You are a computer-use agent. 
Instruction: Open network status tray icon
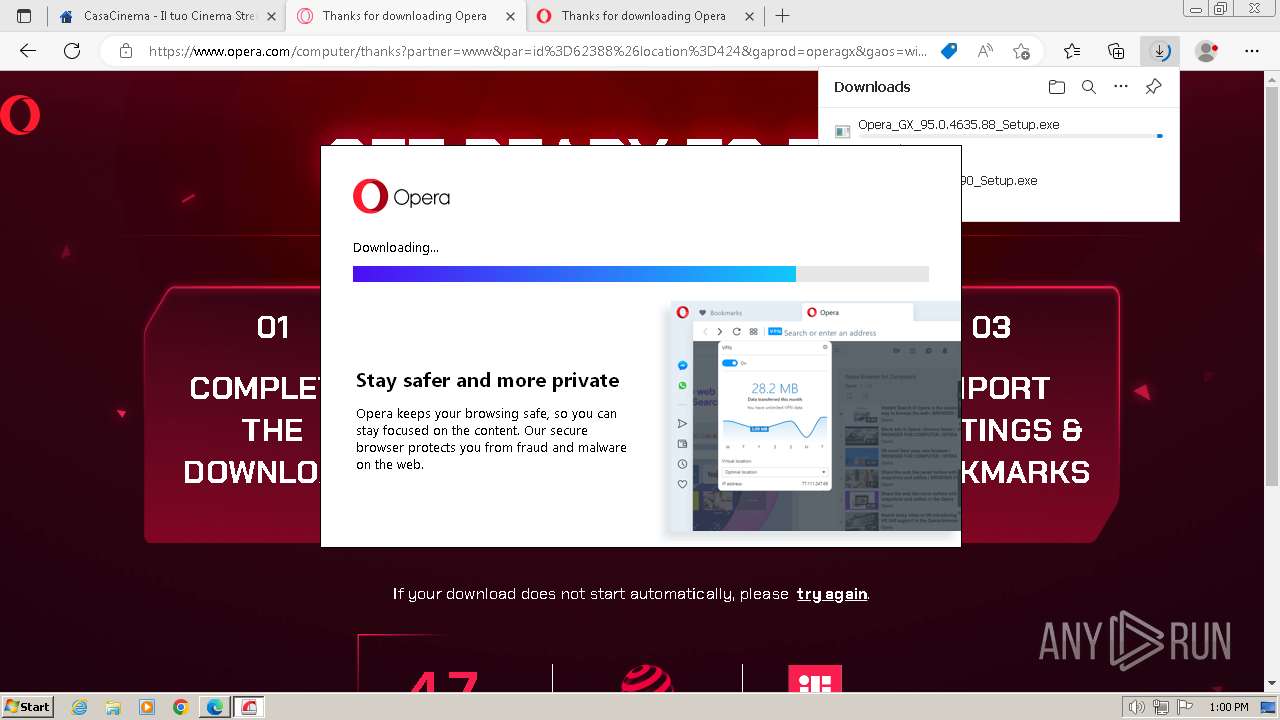pyautogui.click(x=1159, y=707)
